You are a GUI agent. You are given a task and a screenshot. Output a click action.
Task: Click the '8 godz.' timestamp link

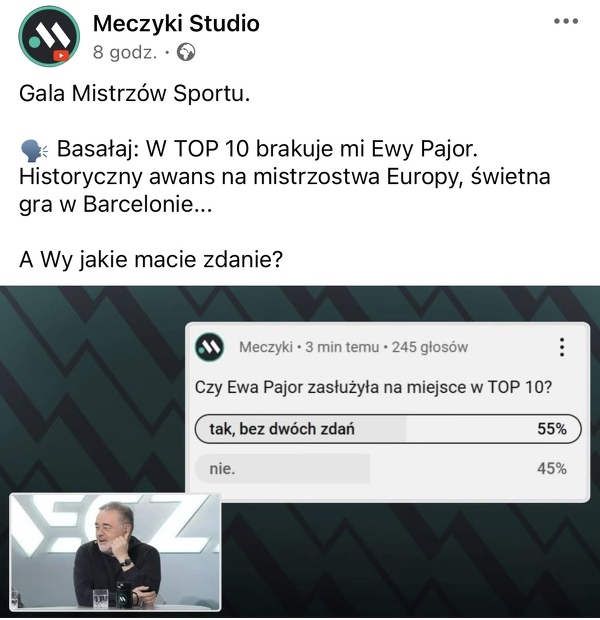click(x=125, y=52)
